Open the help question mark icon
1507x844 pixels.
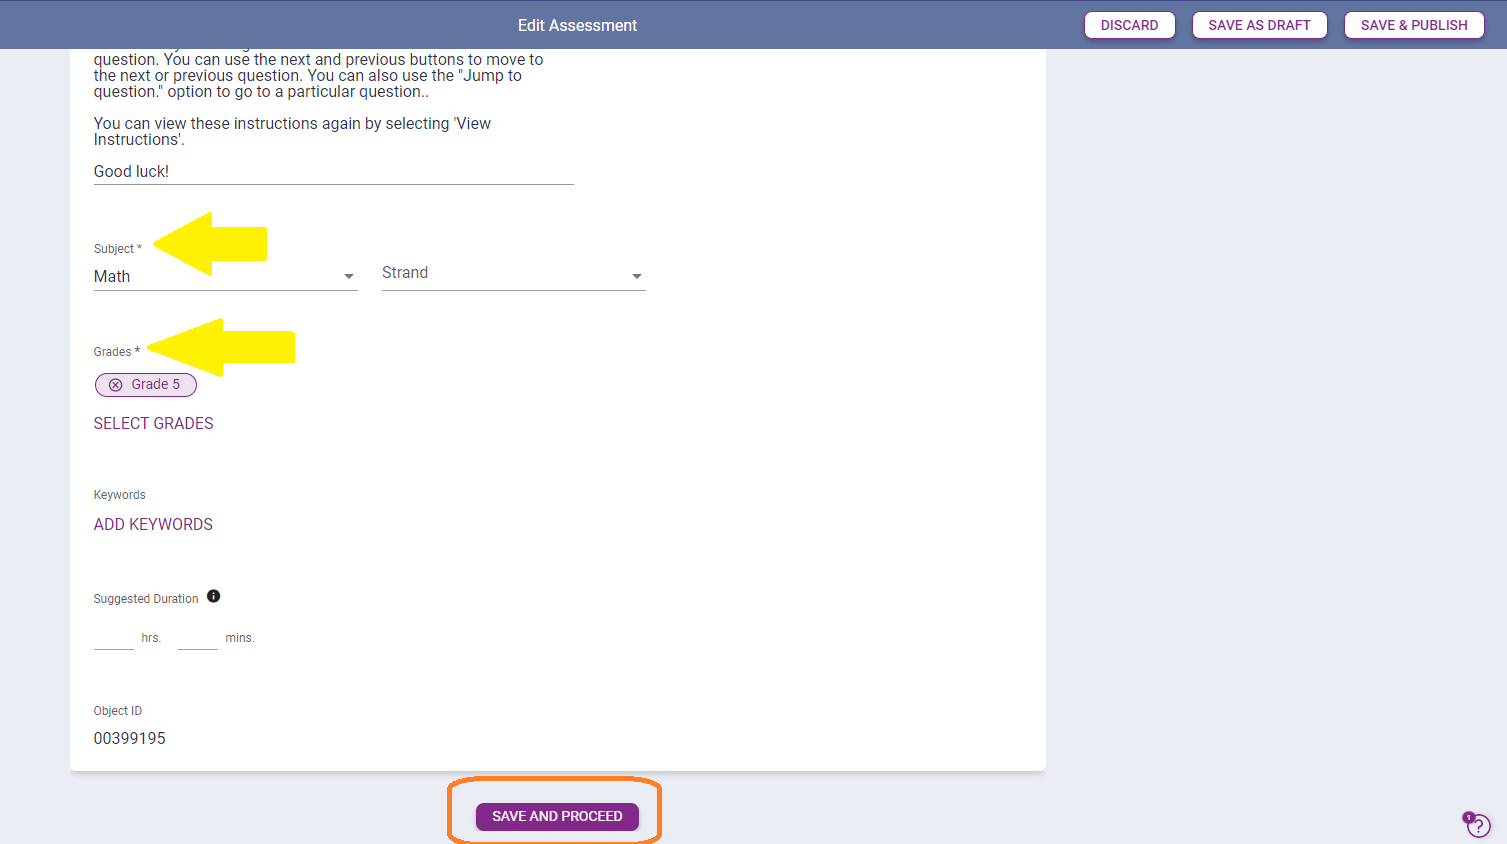point(1478,826)
